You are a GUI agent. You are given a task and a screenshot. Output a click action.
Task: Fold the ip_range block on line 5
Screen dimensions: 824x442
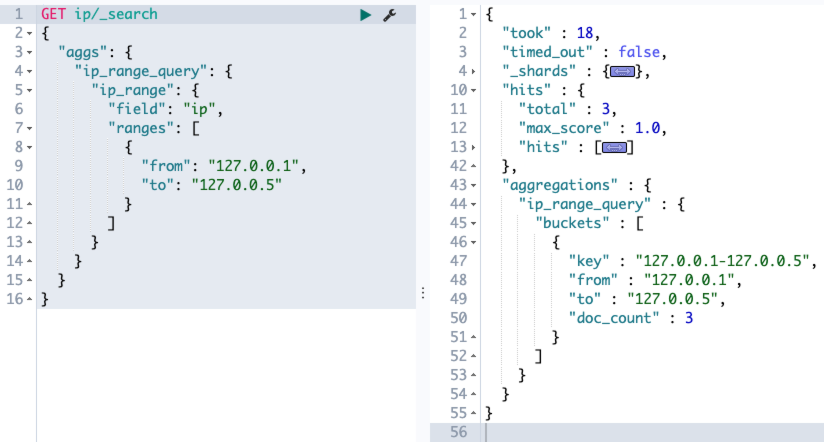[29, 90]
